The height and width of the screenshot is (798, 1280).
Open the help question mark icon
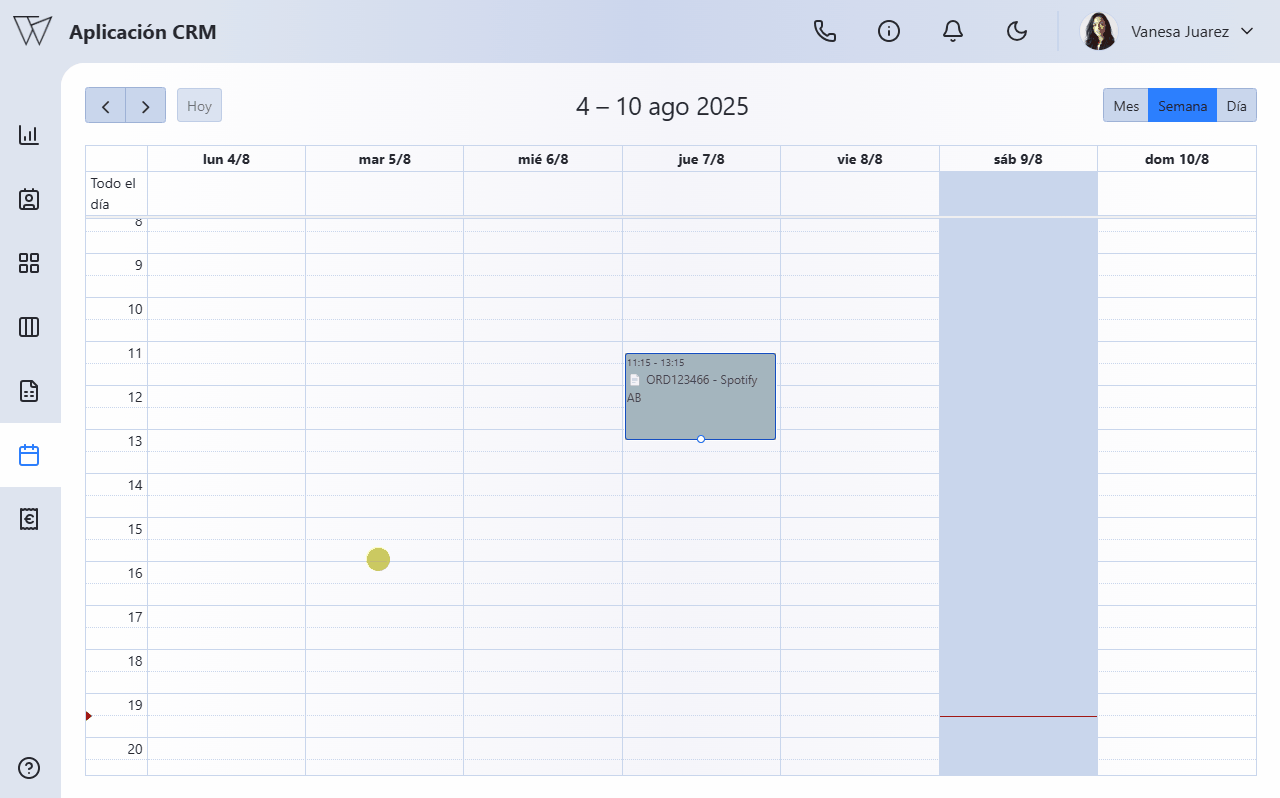tap(29, 768)
